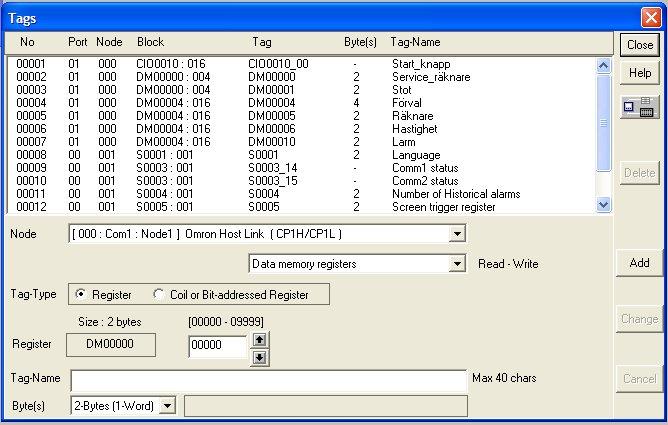Close the Tags dialog with the red X
The height and width of the screenshot is (425, 668).
[x=651, y=17]
